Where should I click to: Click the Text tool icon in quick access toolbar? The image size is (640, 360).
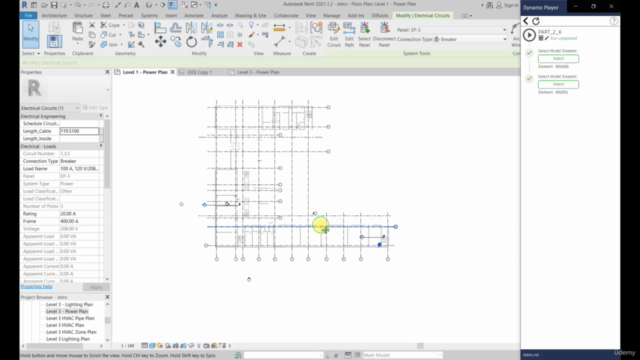(x=137, y=5)
